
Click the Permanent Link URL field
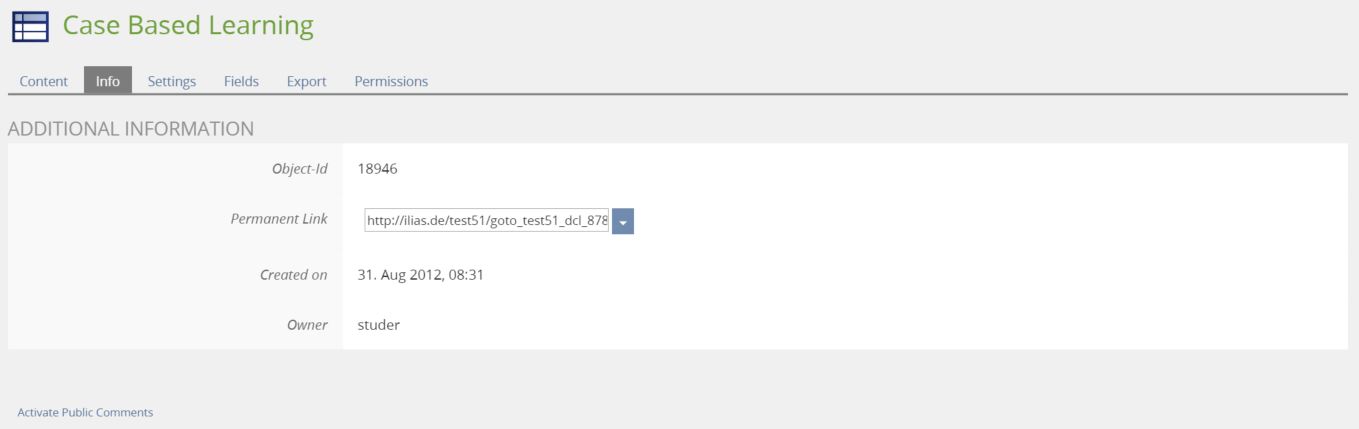[487, 222]
